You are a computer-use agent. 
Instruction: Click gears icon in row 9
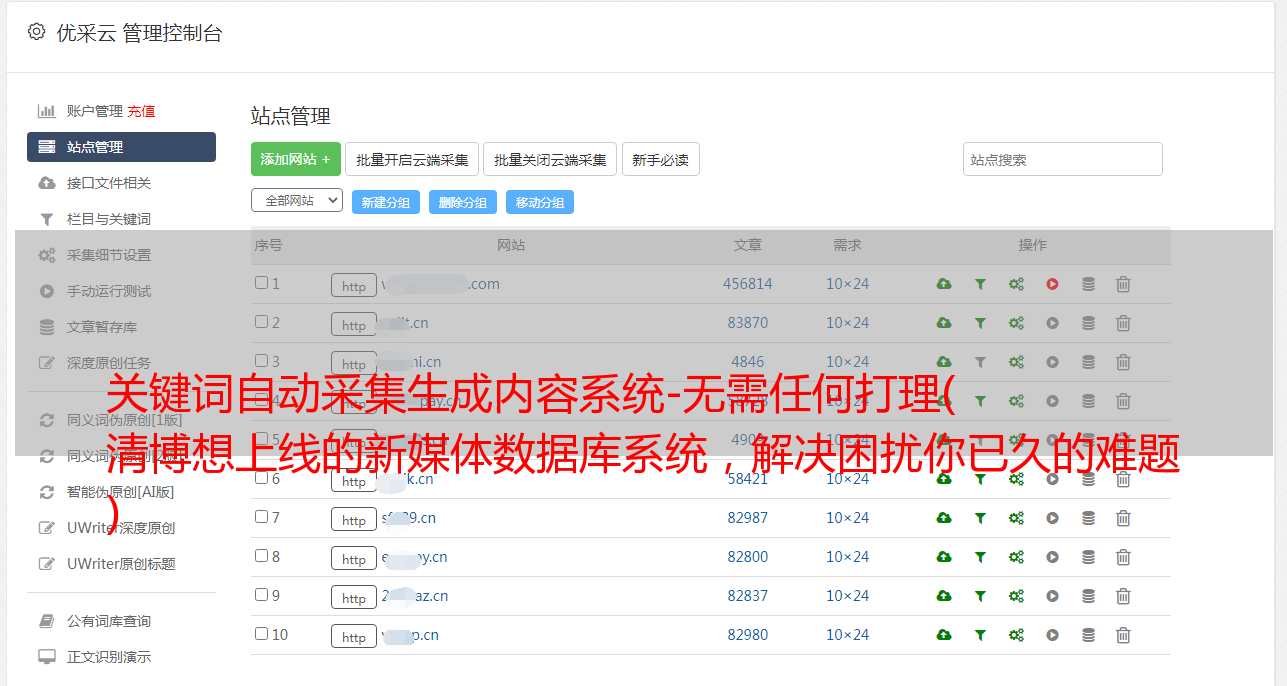(x=1016, y=596)
